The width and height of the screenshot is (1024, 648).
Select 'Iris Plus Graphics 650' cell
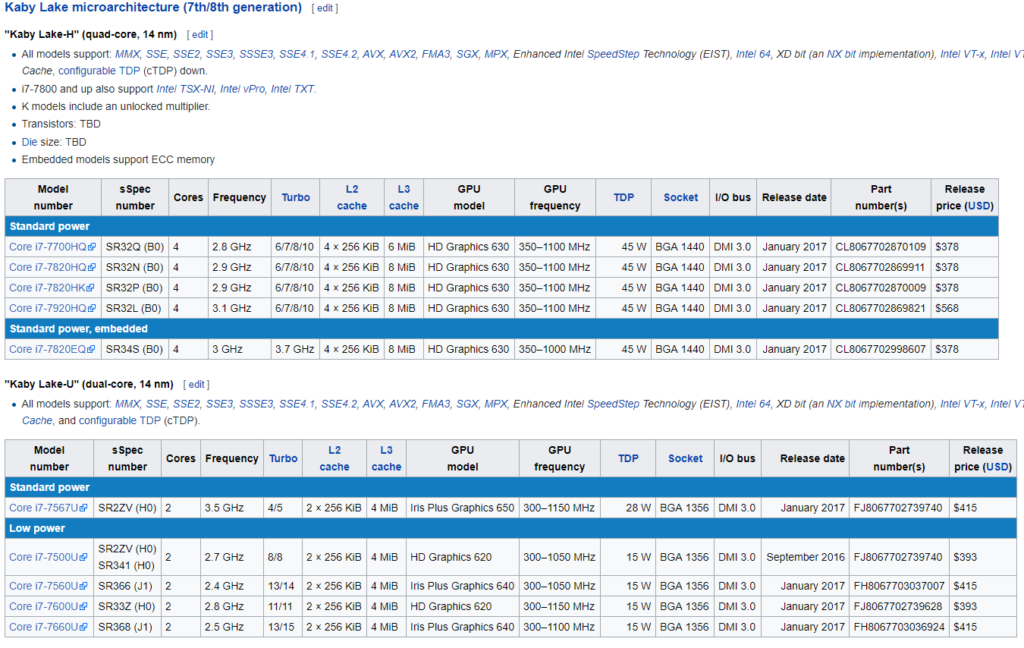462,508
